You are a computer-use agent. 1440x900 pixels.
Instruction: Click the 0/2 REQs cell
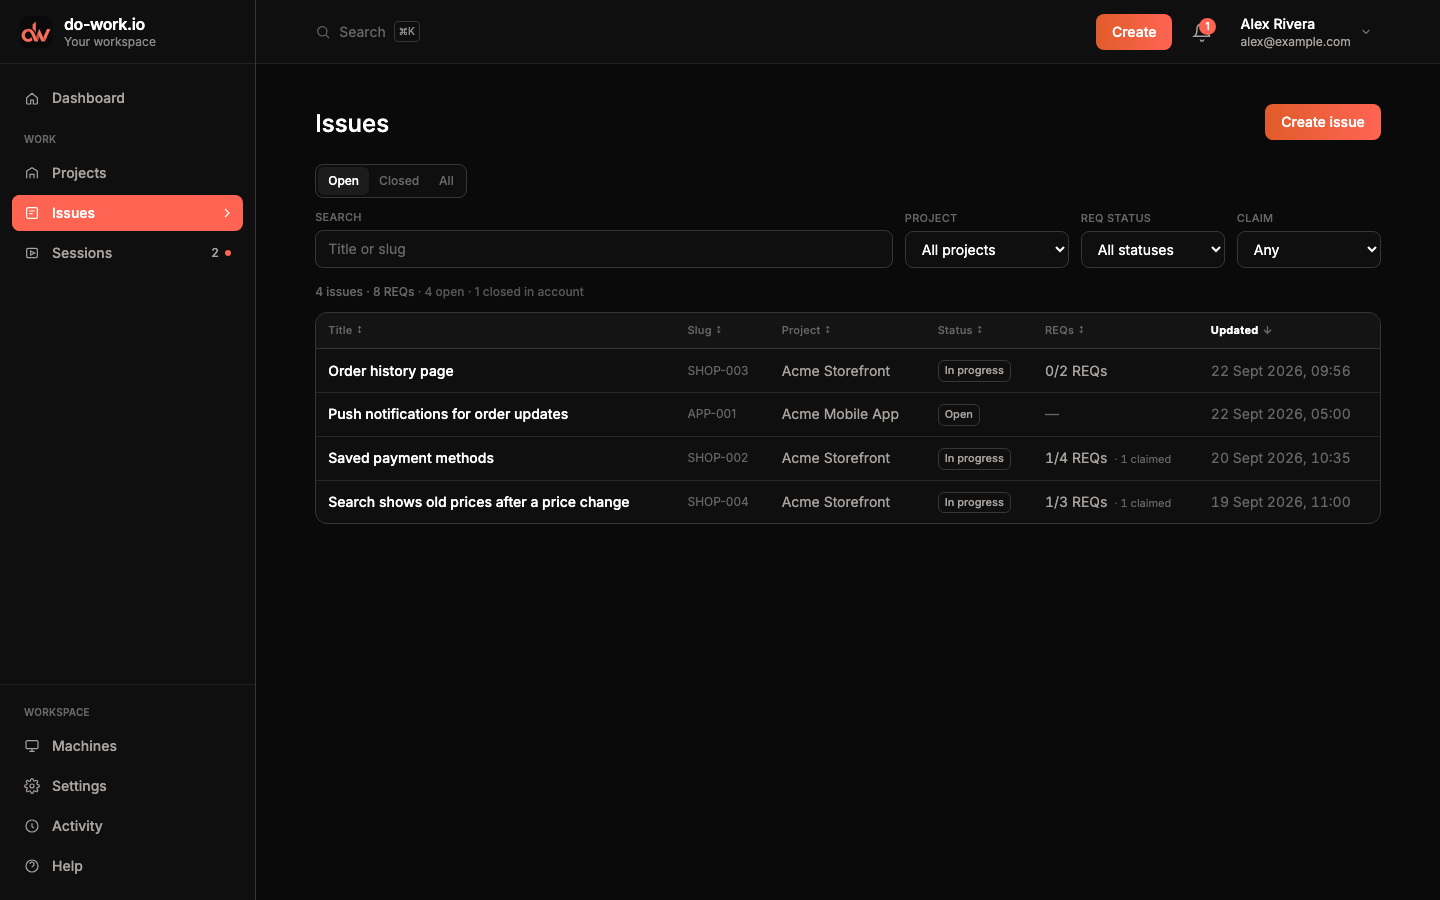pos(1076,371)
